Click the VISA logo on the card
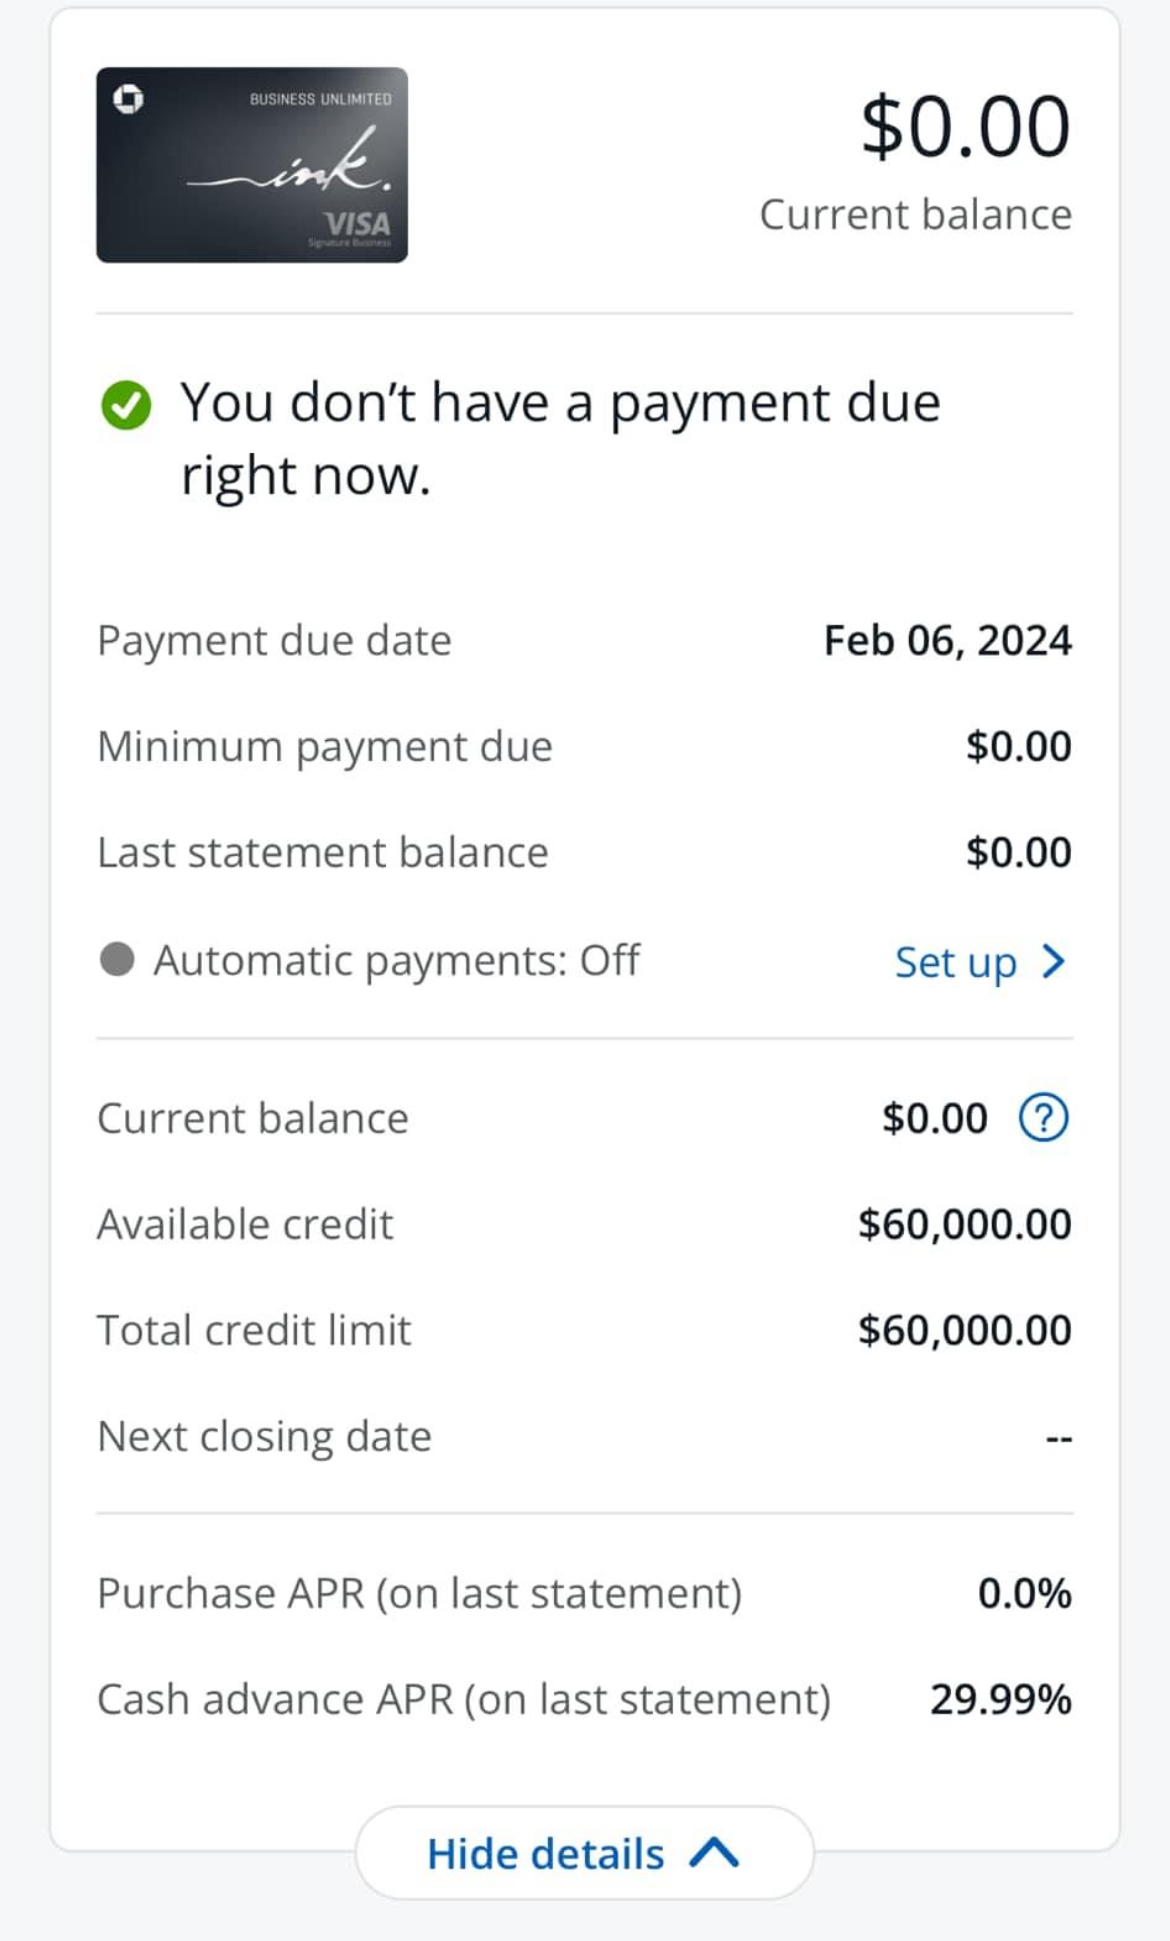 point(357,222)
